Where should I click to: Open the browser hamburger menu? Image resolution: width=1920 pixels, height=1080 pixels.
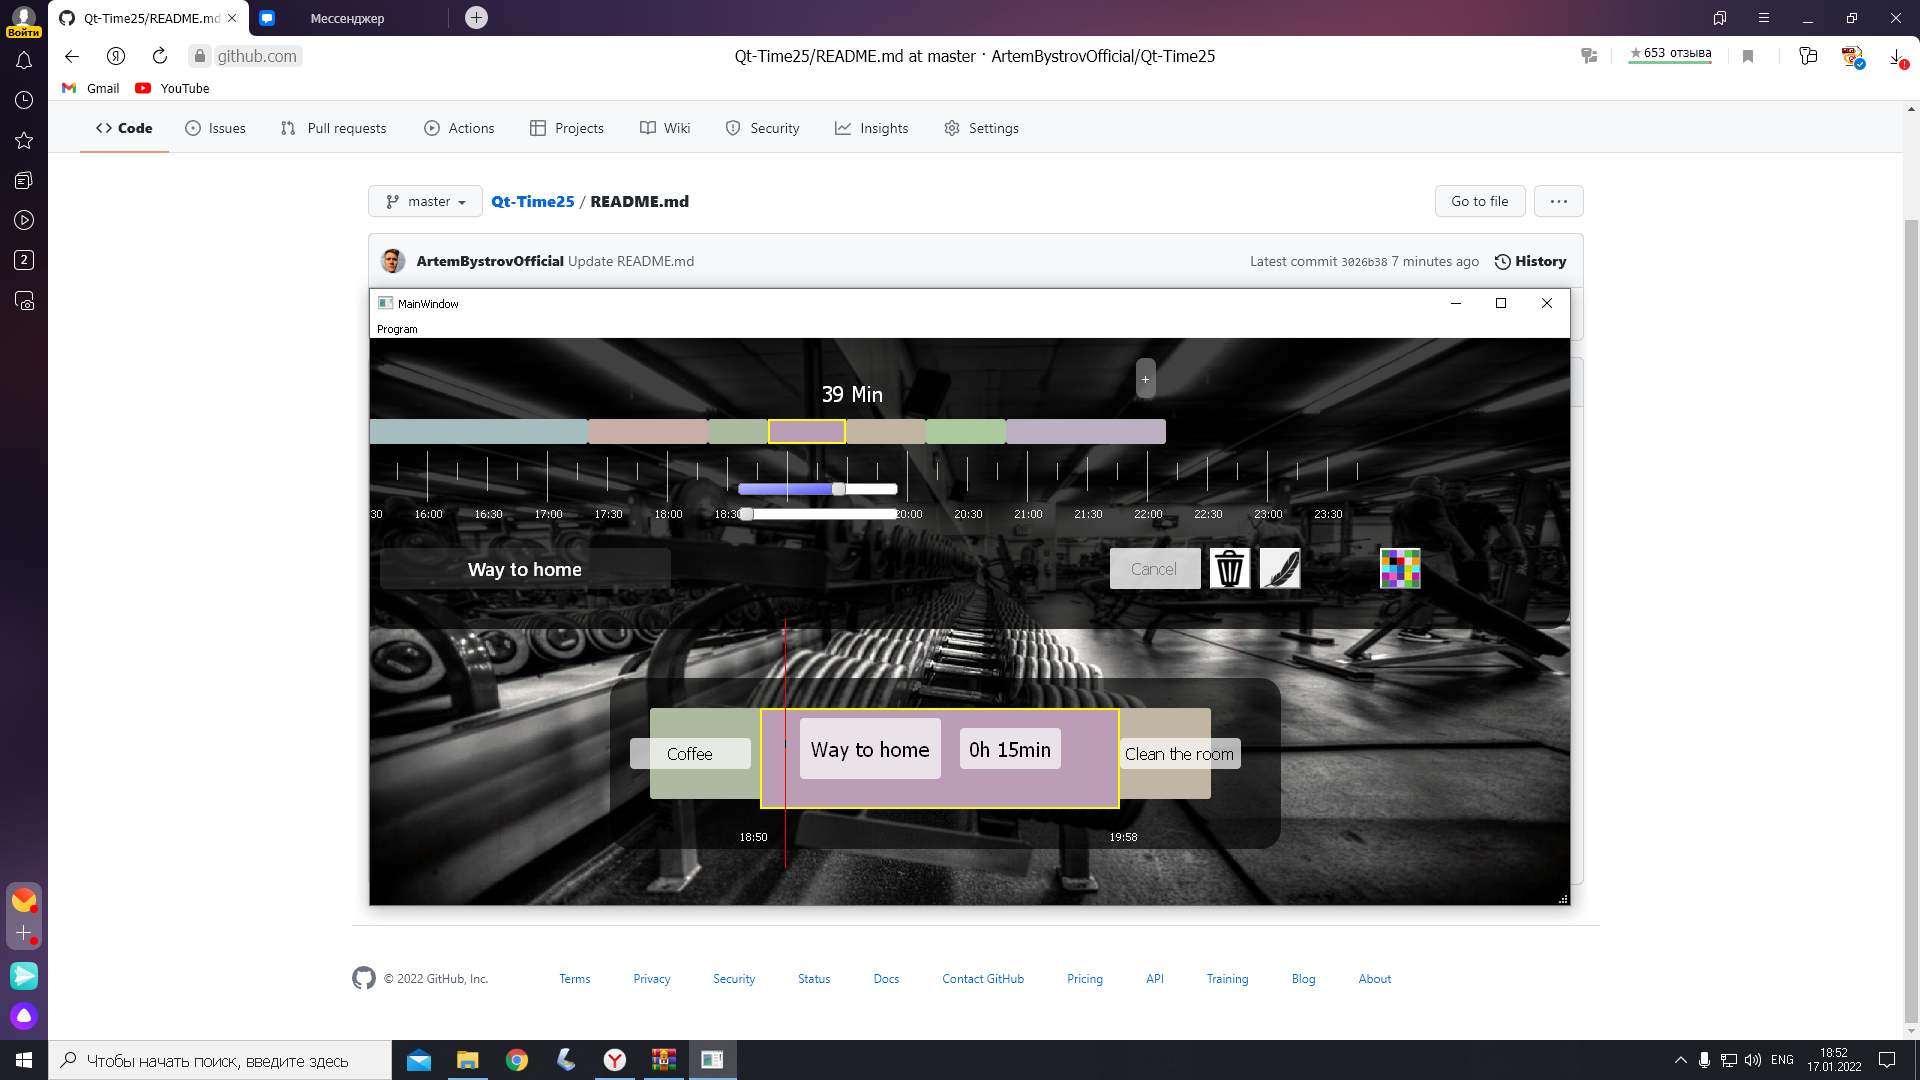click(x=1763, y=18)
